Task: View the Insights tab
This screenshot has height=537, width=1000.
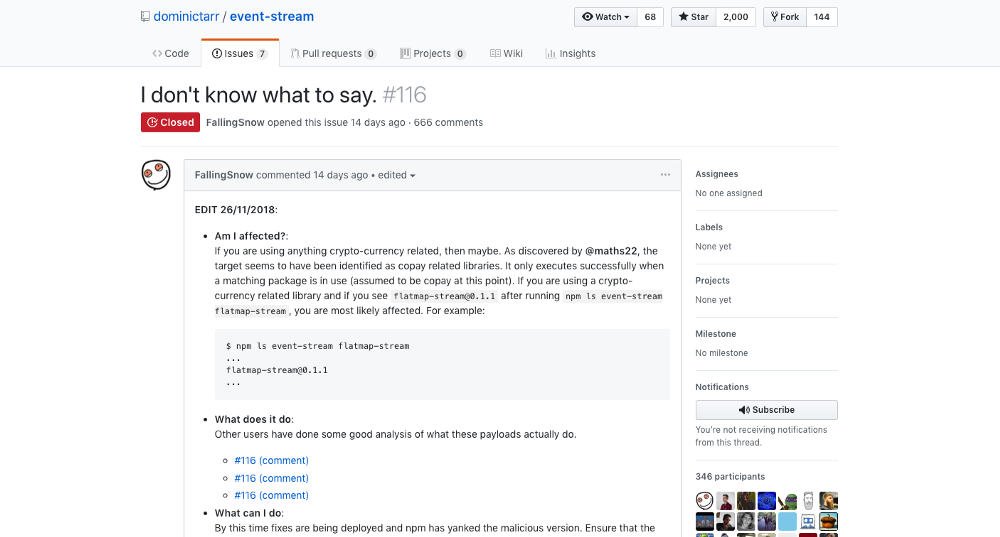Action: [x=570, y=54]
